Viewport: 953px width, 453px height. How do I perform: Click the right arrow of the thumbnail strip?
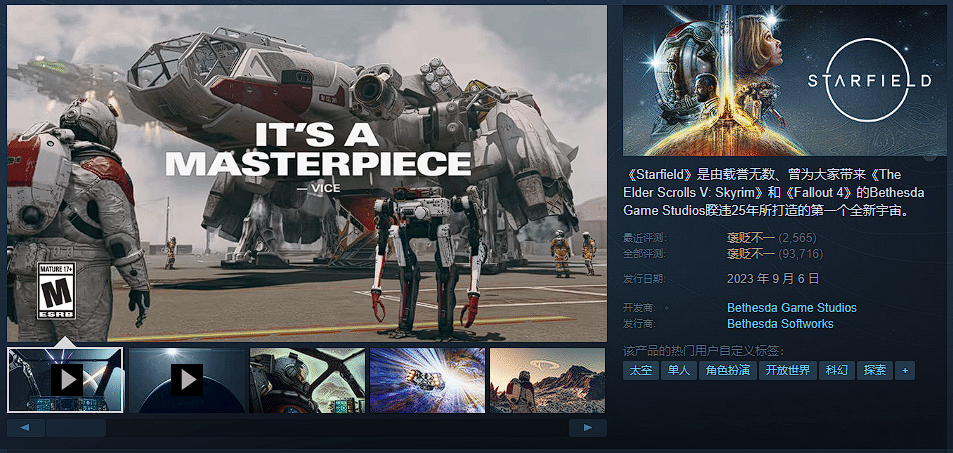click(588, 428)
